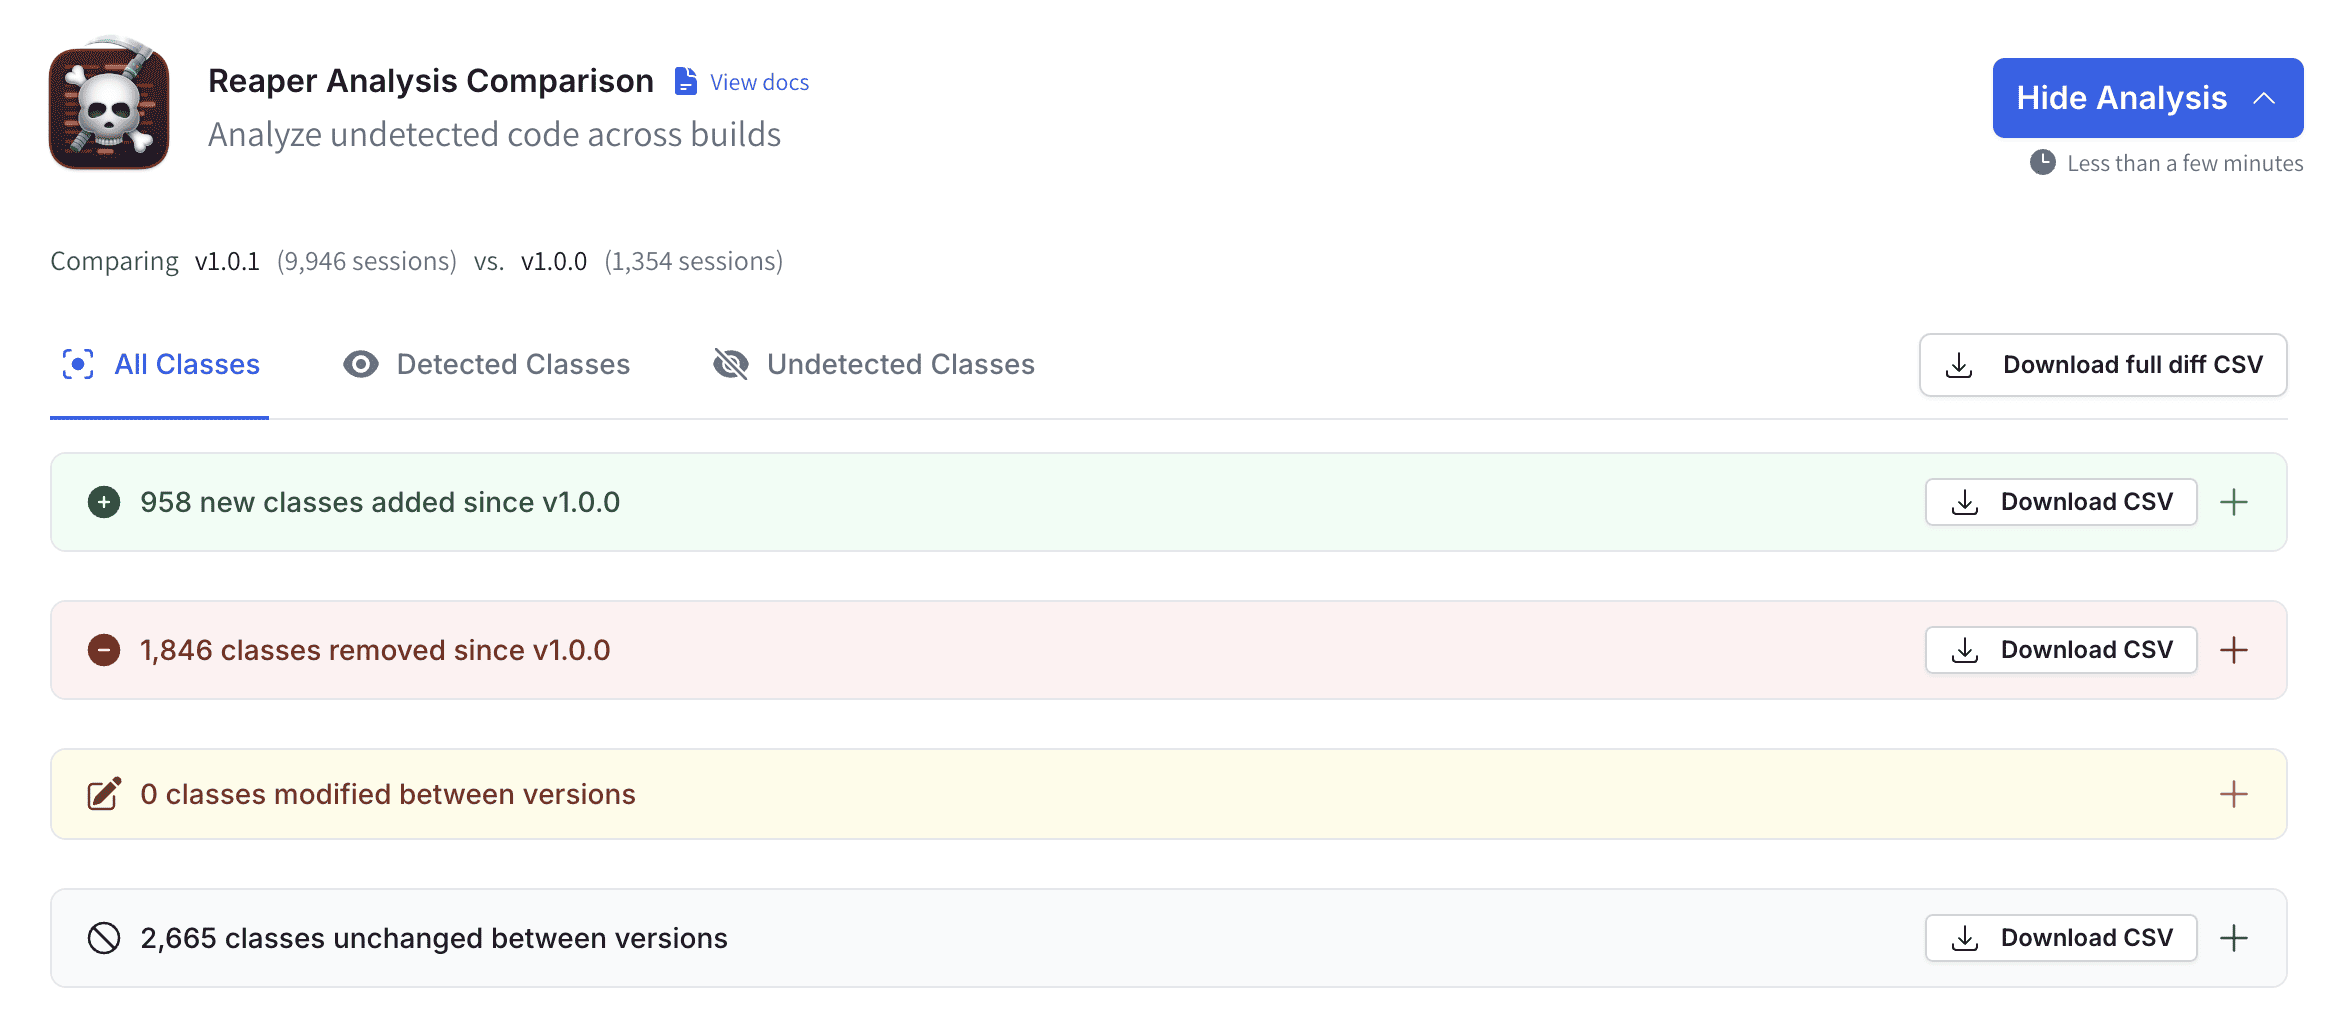Click the document icon beside View docs
This screenshot has height=1010, width=2334.
tap(685, 82)
